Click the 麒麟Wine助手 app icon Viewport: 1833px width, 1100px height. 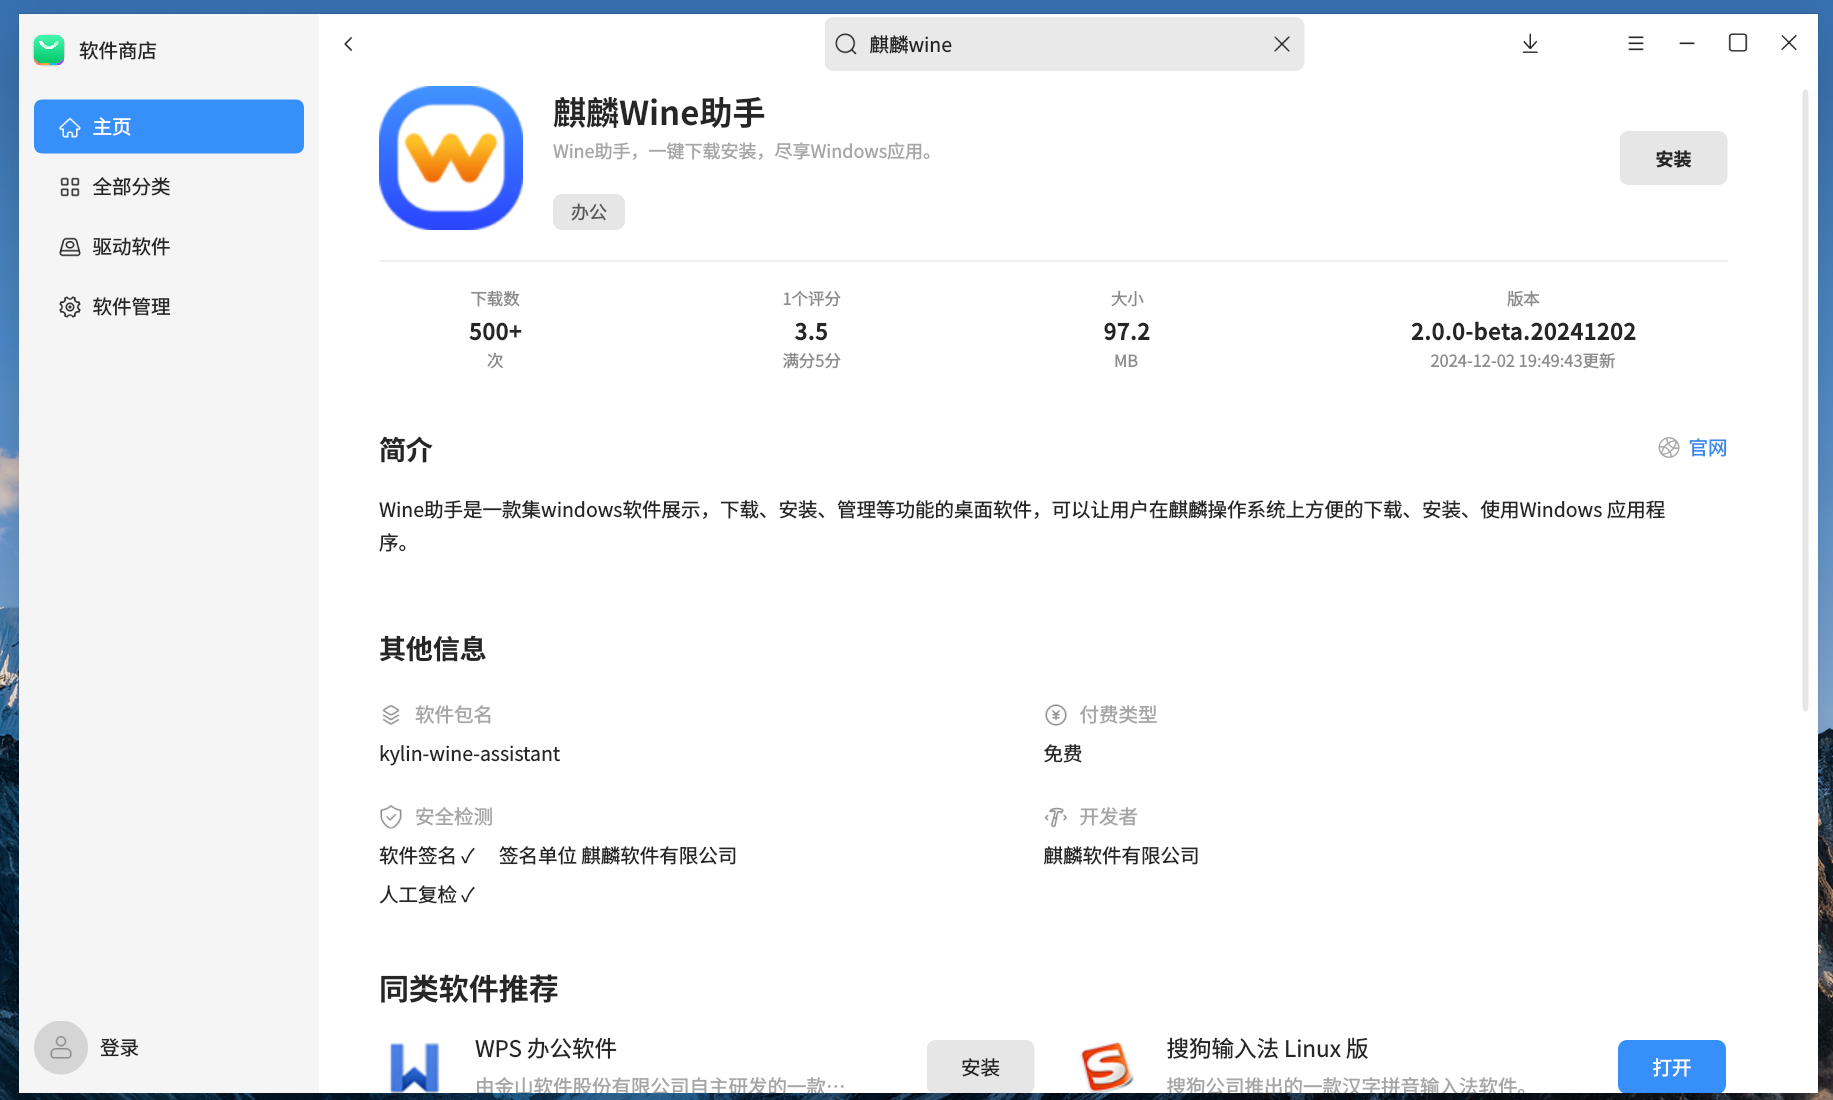(x=451, y=158)
